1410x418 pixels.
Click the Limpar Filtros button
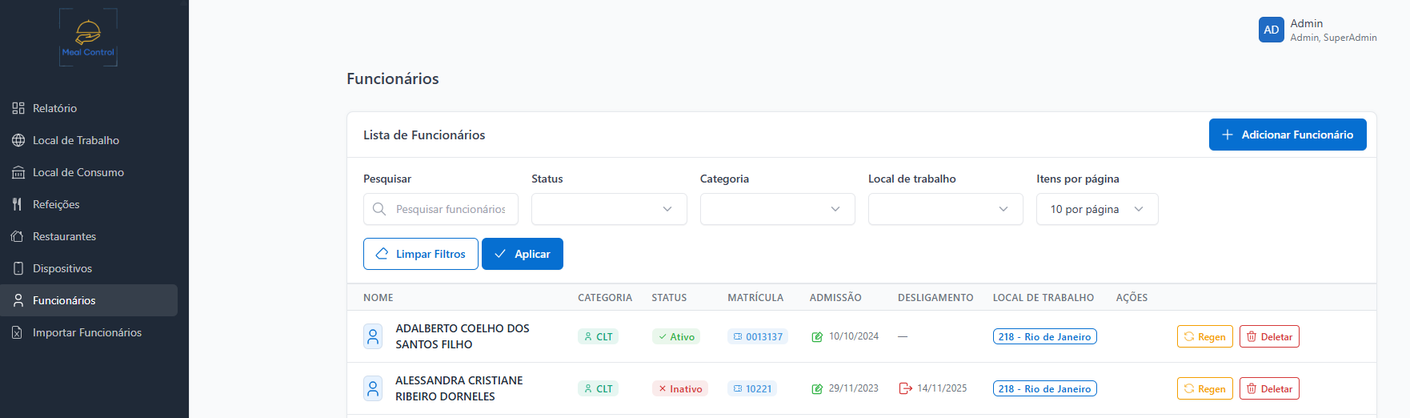point(420,254)
